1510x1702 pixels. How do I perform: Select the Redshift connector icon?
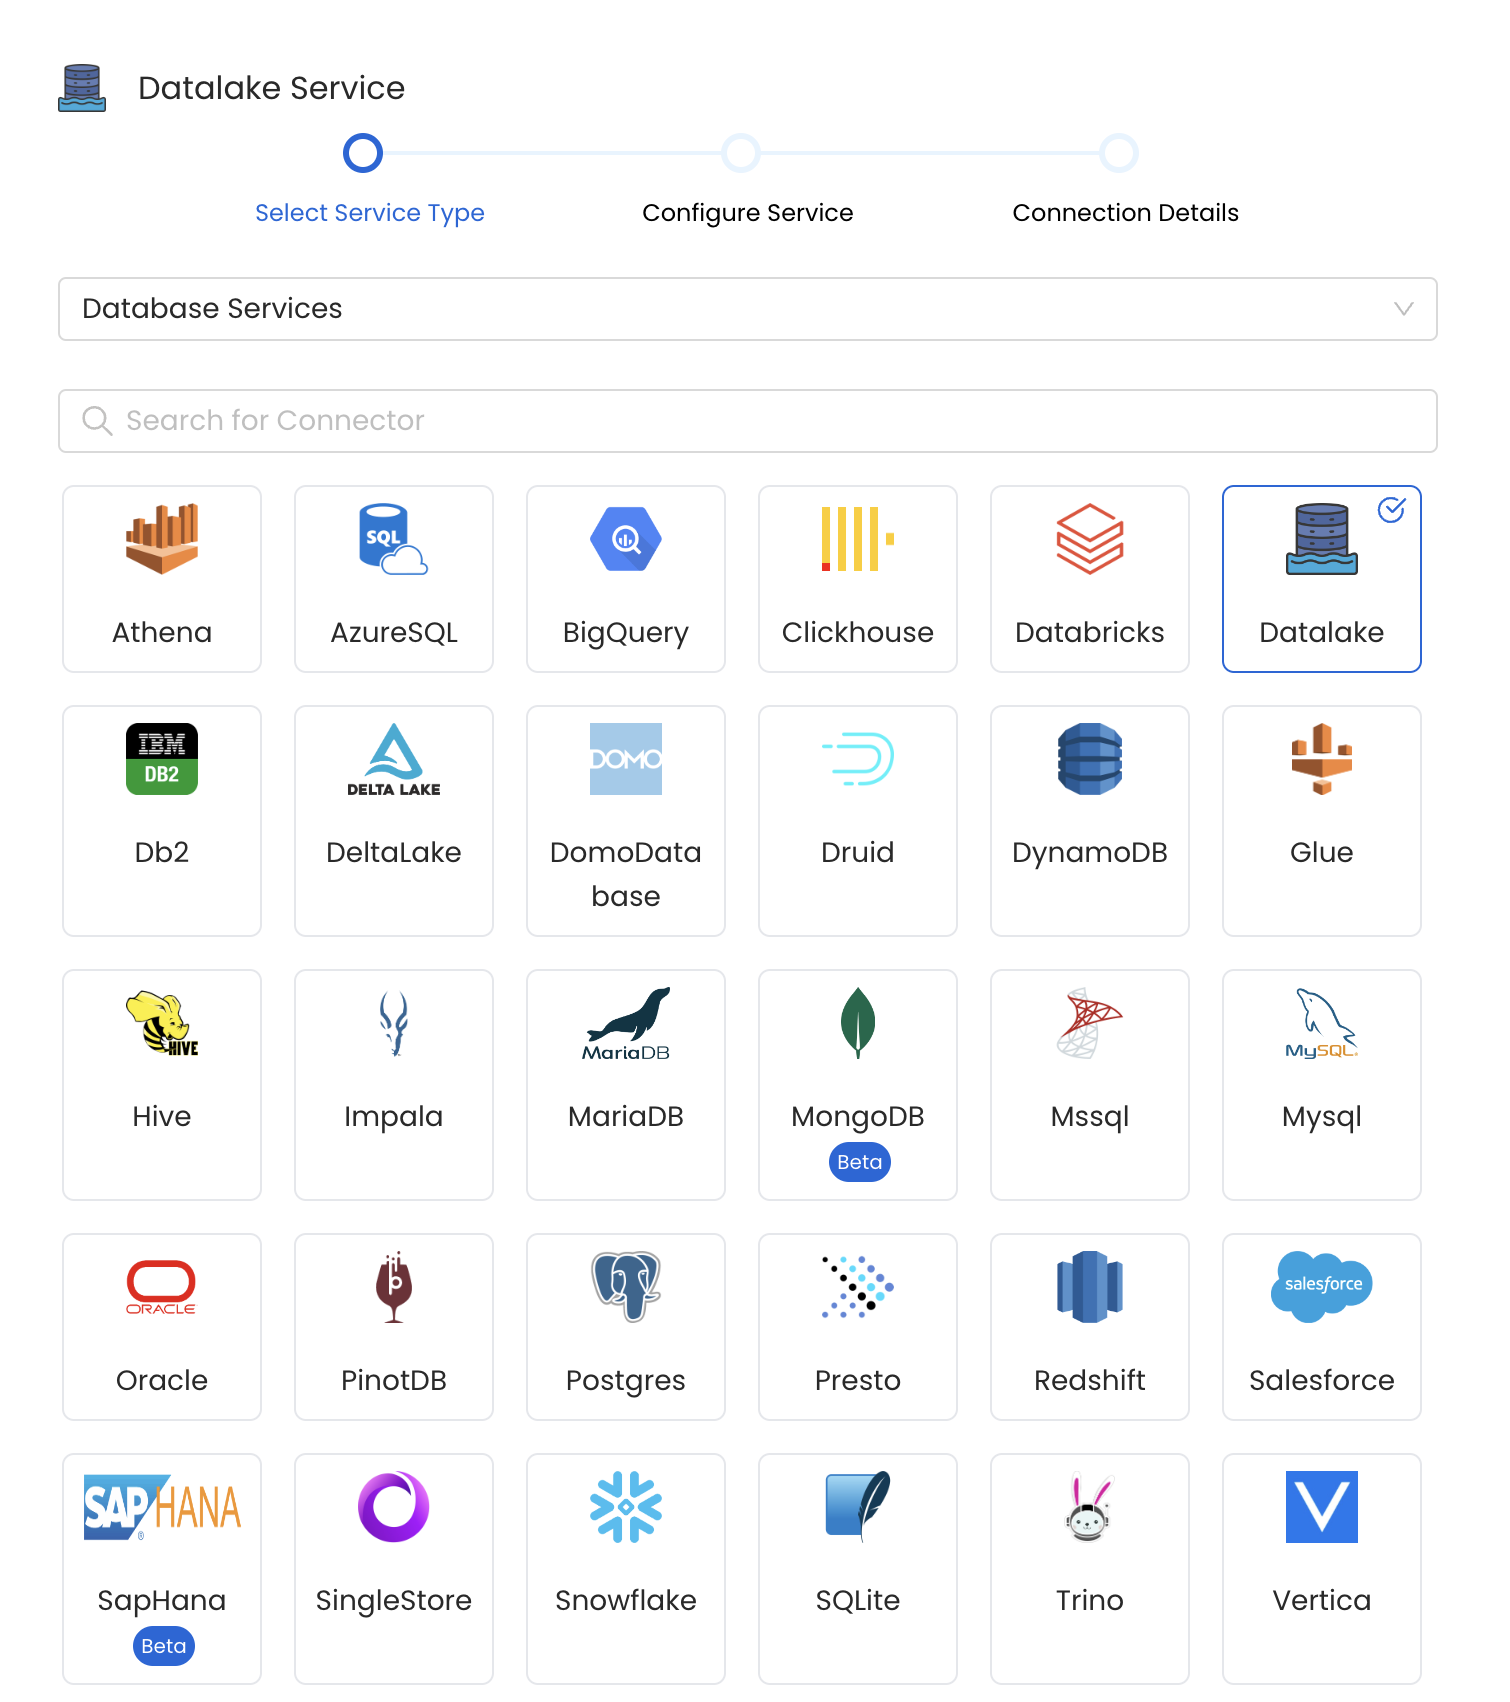(1090, 1286)
